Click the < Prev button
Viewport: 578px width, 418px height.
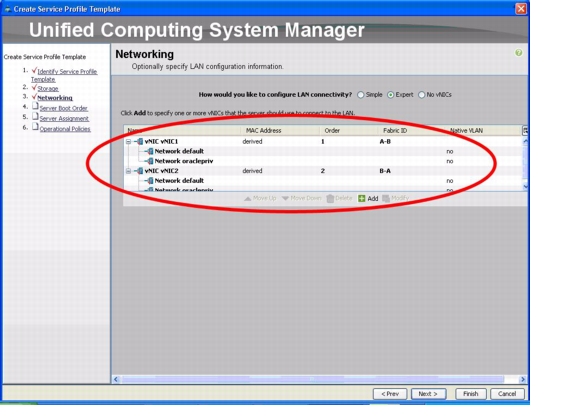(x=390, y=394)
